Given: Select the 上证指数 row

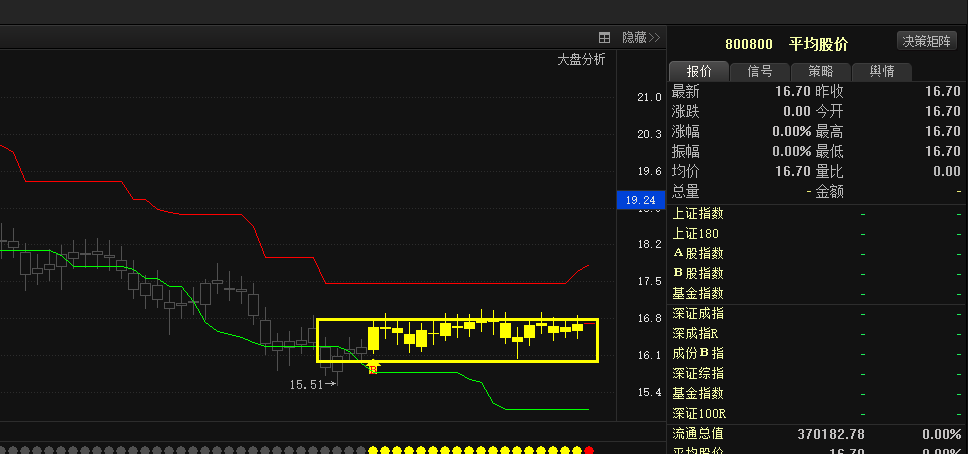Looking at the screenshot, I should (817, 214).
